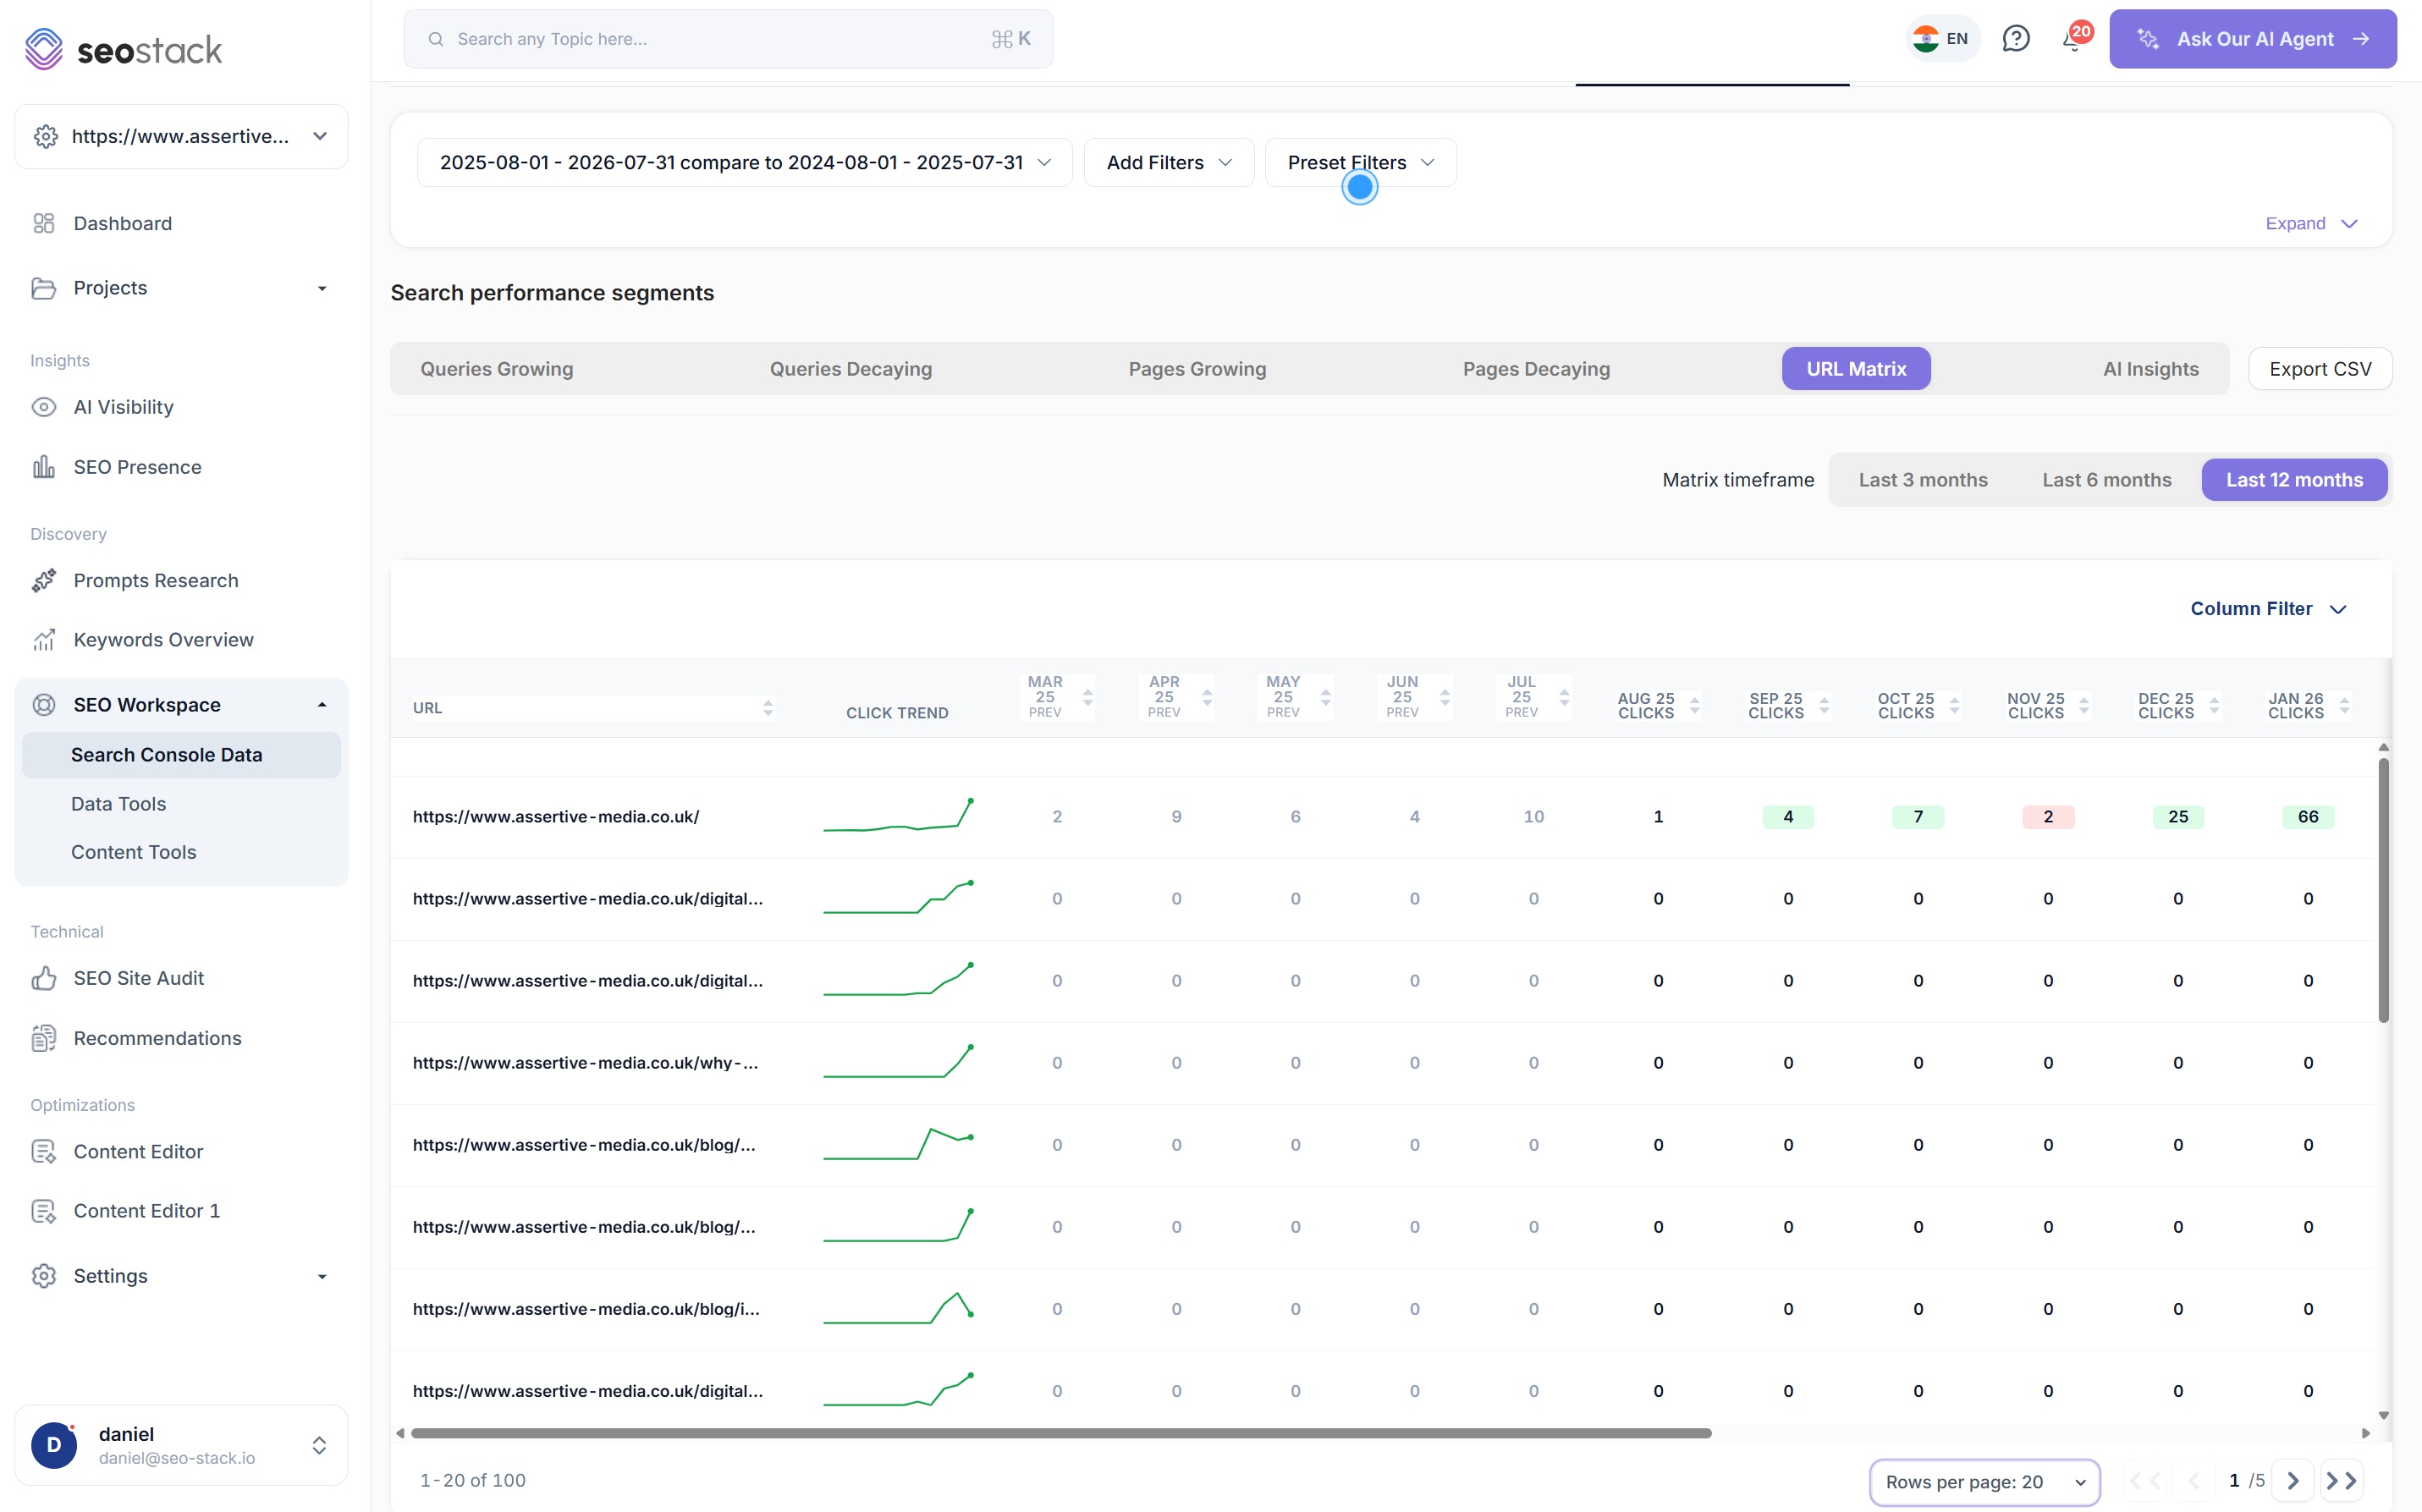Click the homepage click trend sparkline

pyautogui.click(x=898, y=815)
